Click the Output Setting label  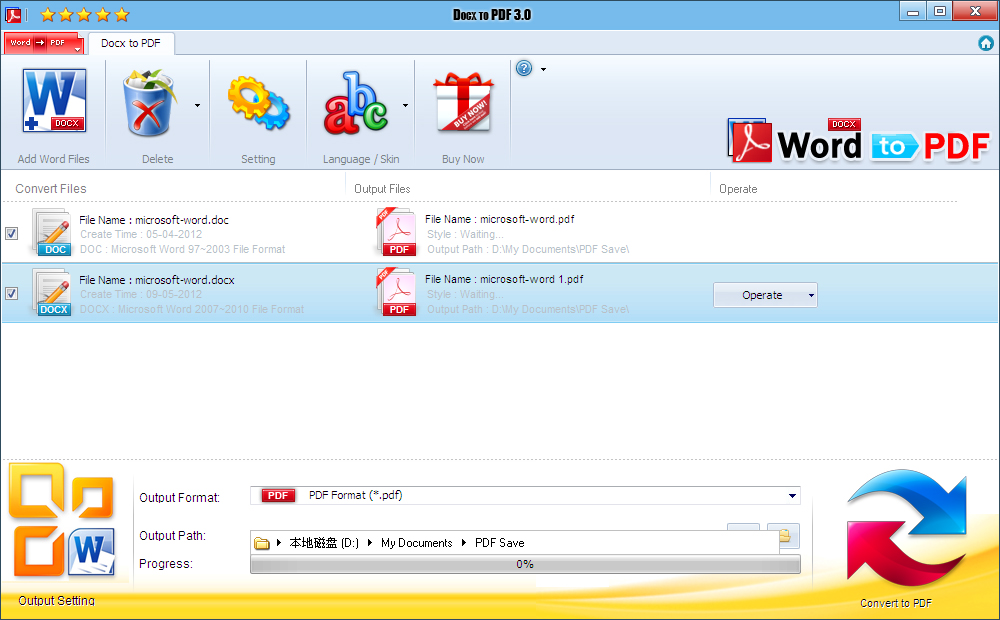click(56, 600)
